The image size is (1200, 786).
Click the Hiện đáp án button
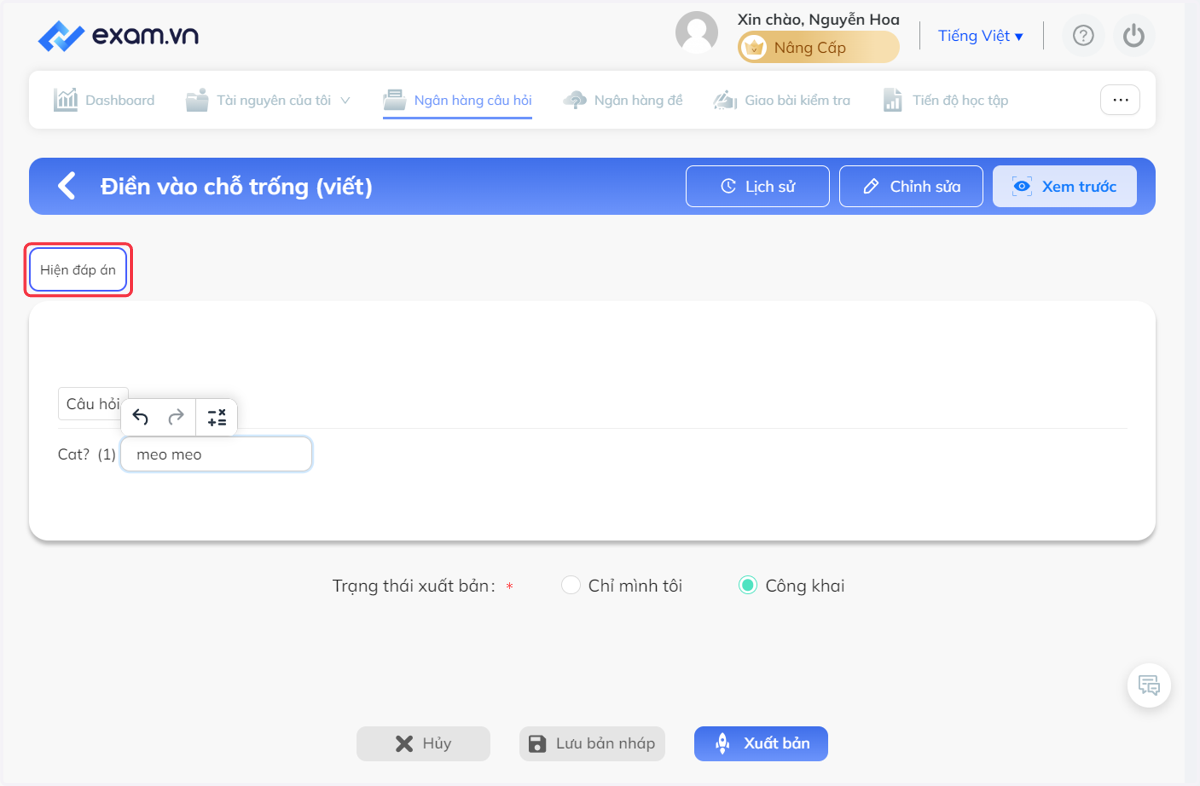(78, 270)
